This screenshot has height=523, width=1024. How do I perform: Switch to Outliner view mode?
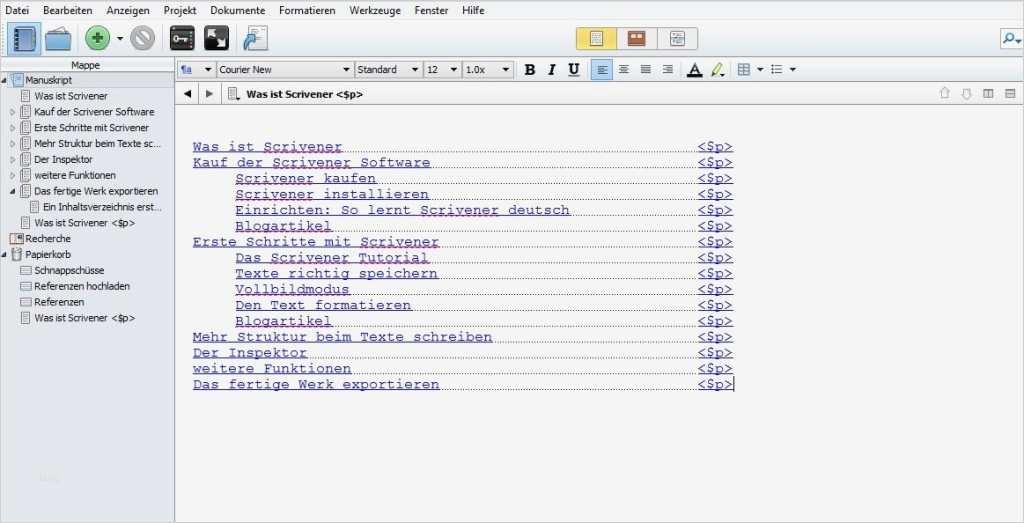[x=677, y=39]
